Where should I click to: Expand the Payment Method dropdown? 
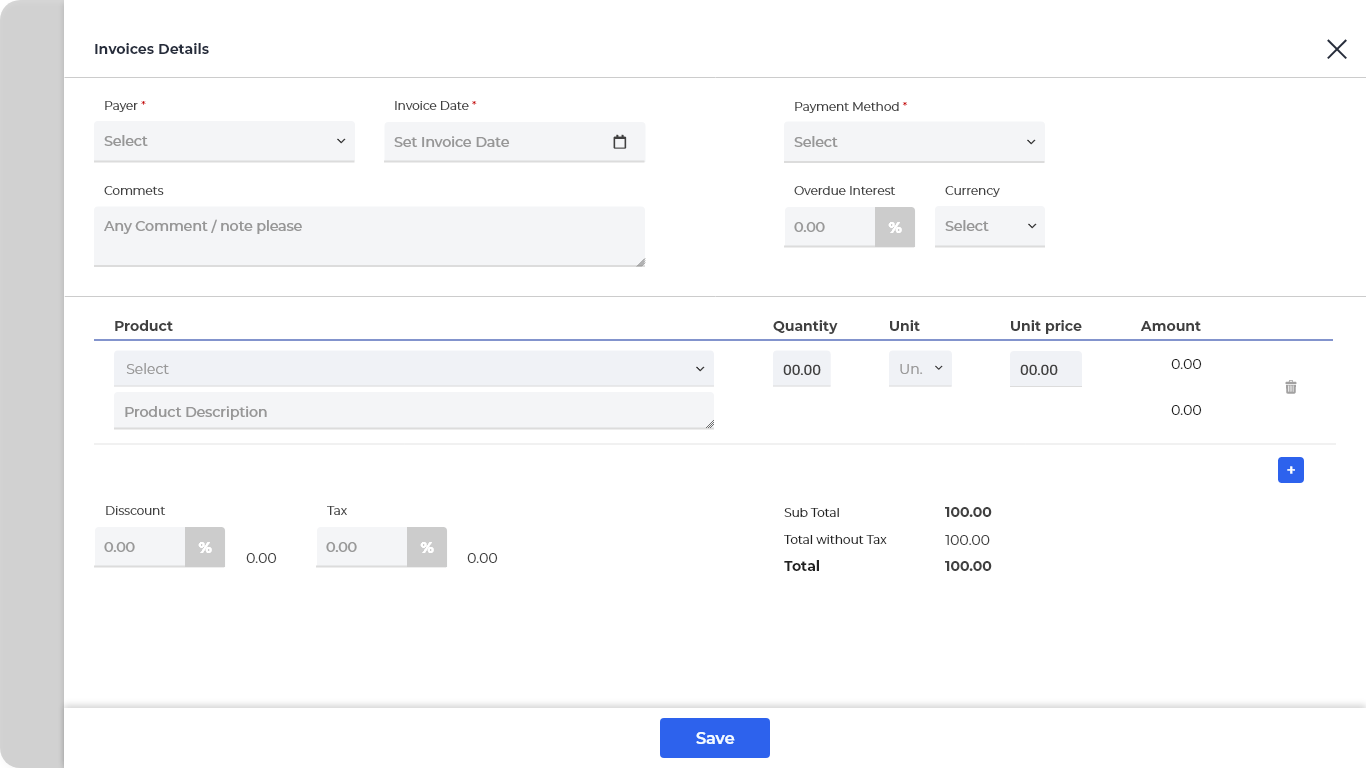pyautogui.click(x=913, y=142)
